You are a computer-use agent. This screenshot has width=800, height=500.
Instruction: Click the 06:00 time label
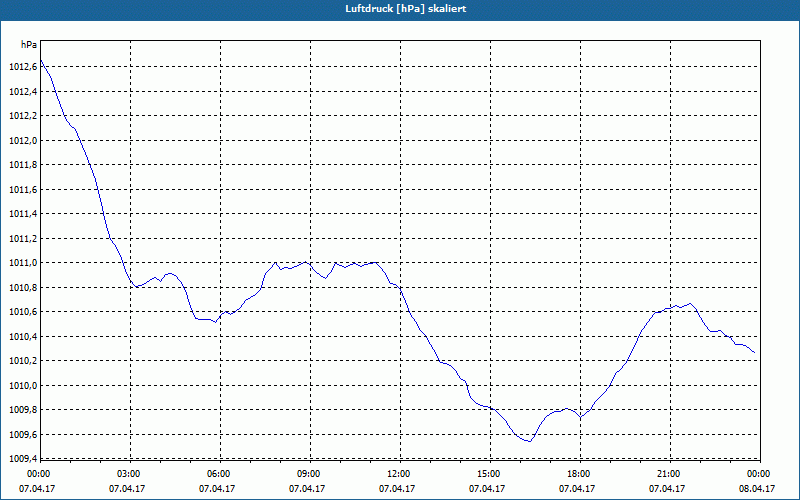[218, 474]
